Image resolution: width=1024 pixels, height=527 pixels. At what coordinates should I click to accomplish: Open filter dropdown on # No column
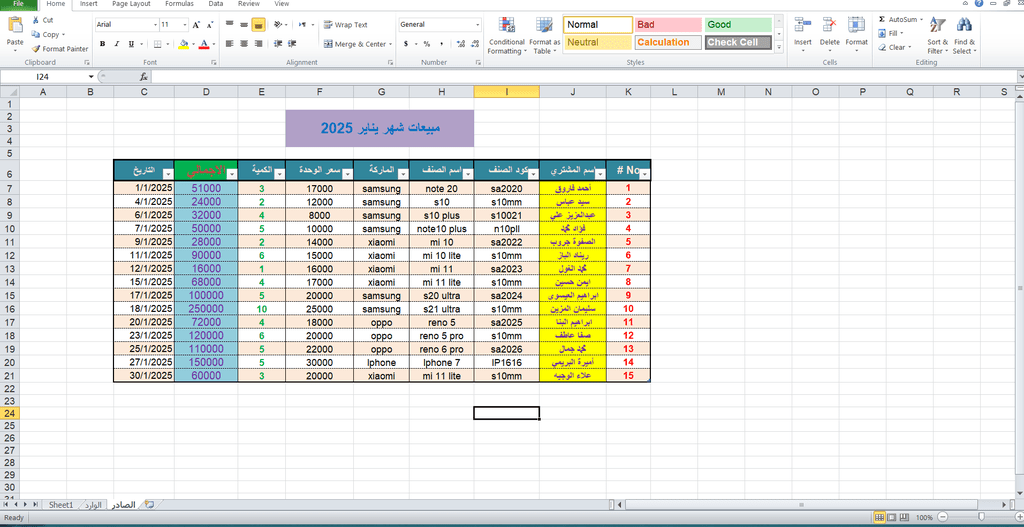click(x=645, y=174)
